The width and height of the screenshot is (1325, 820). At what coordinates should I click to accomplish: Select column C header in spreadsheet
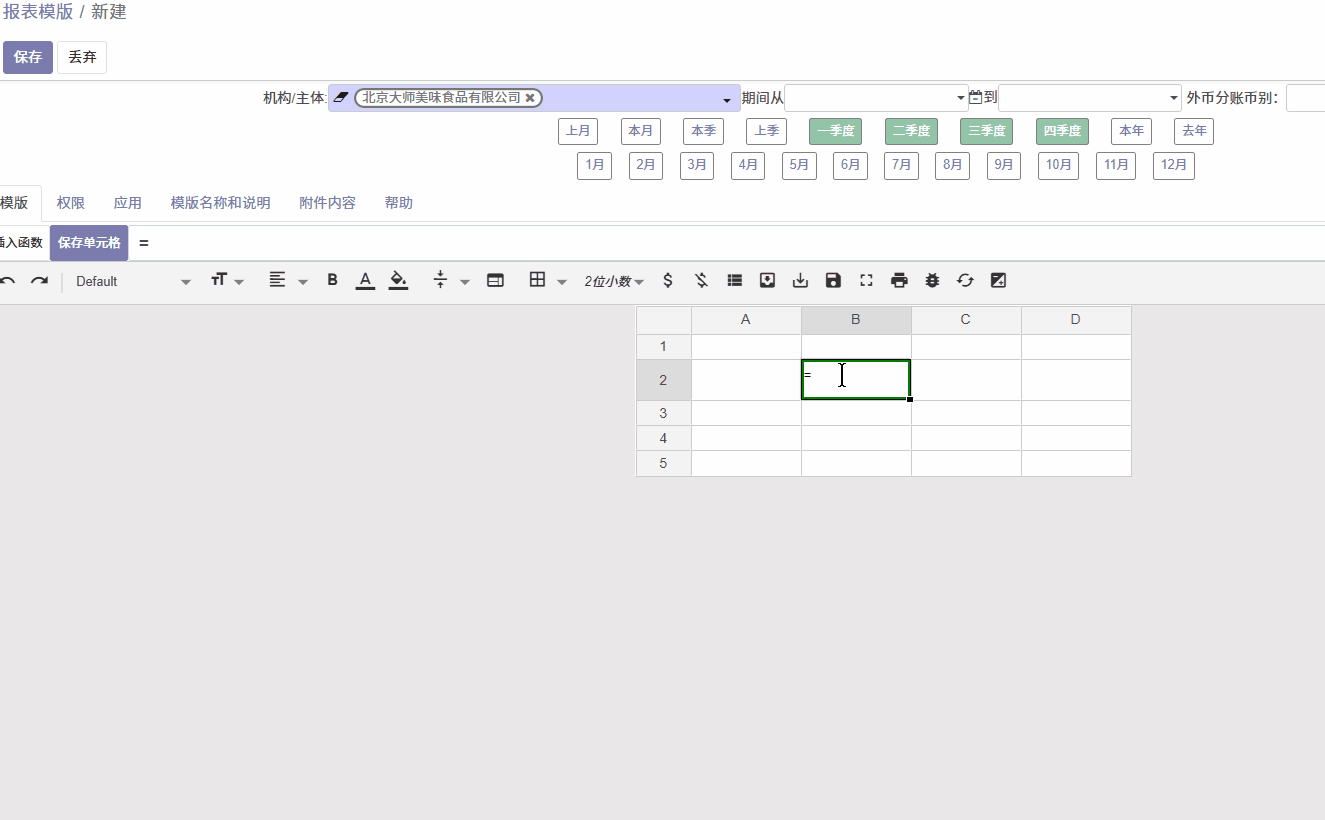click(965, 320)
